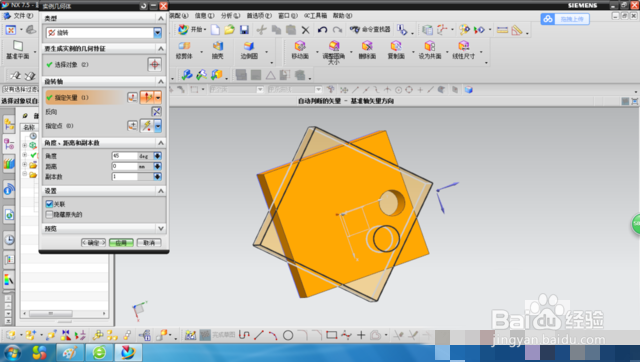Viewport: 640px width, 362px height.
Task: Click the 取消 cancel button
Action: 149,242
